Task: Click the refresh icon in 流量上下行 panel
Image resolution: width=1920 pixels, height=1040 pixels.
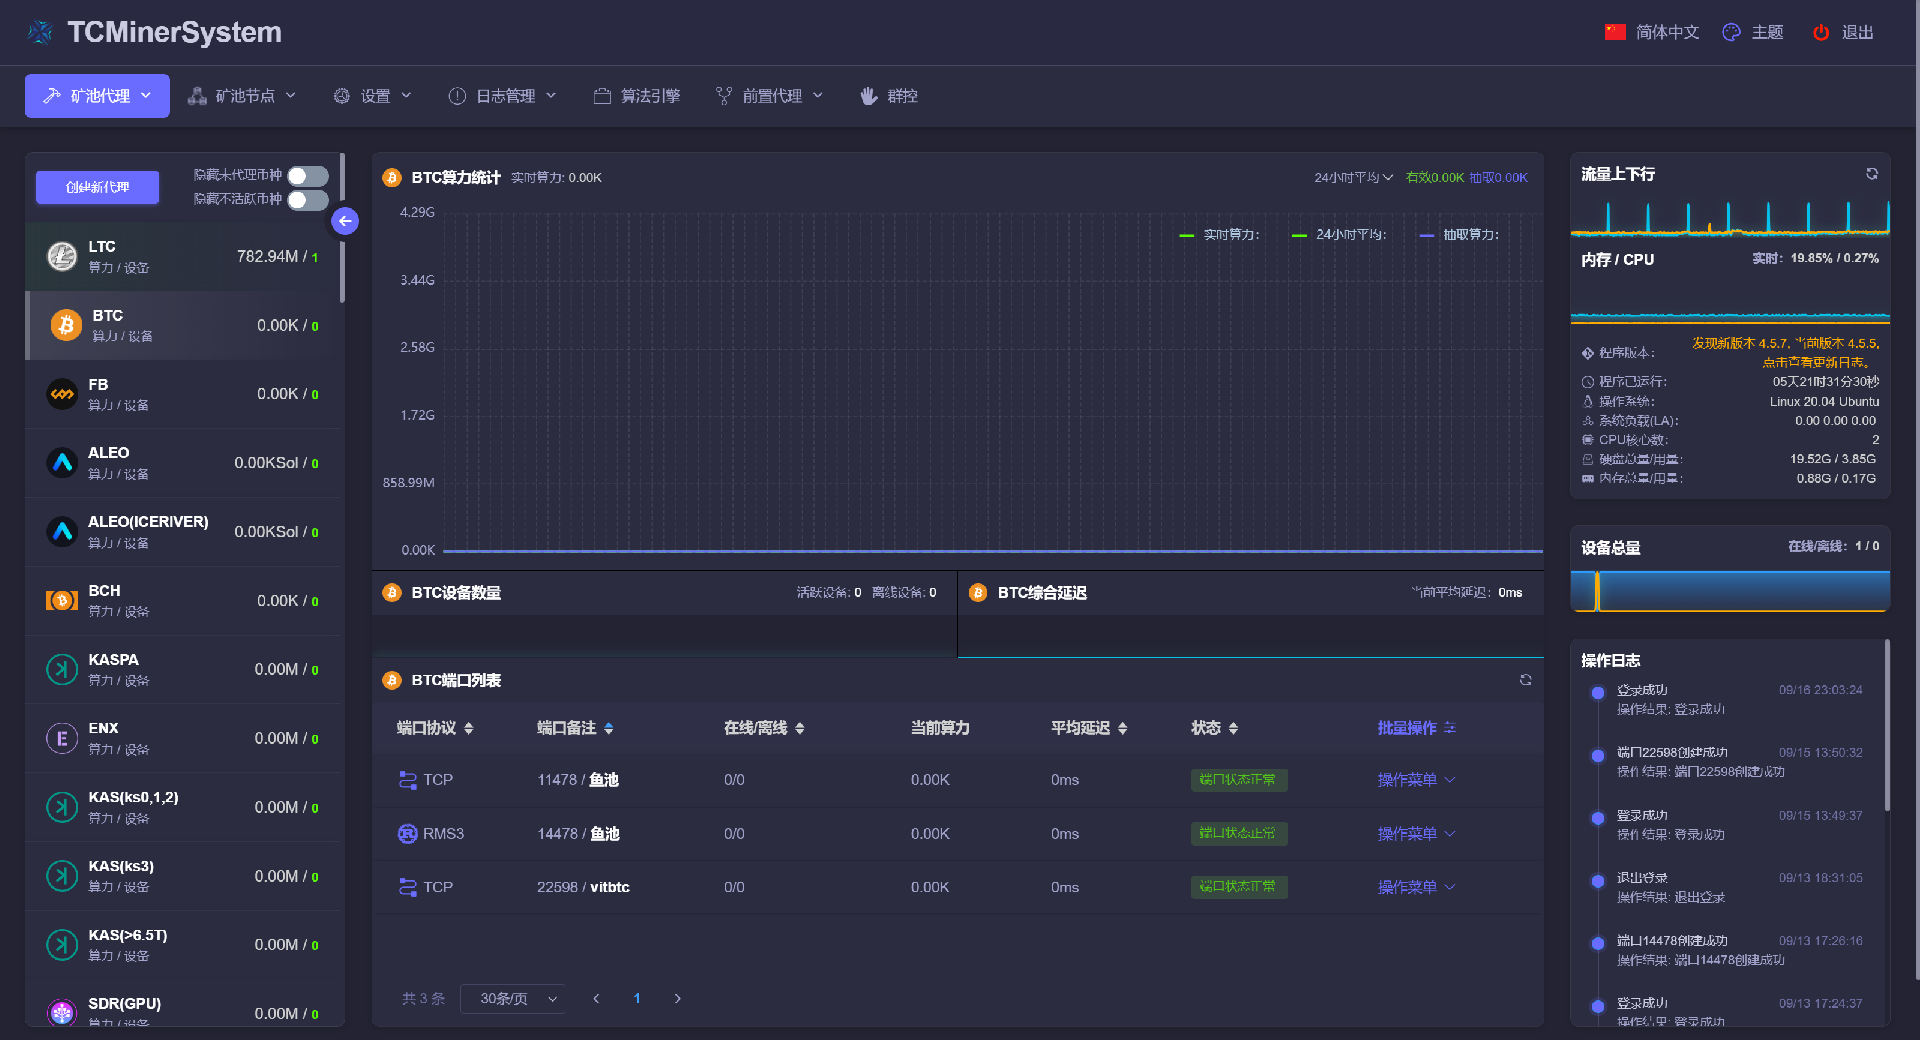Action: (1871, 174)
